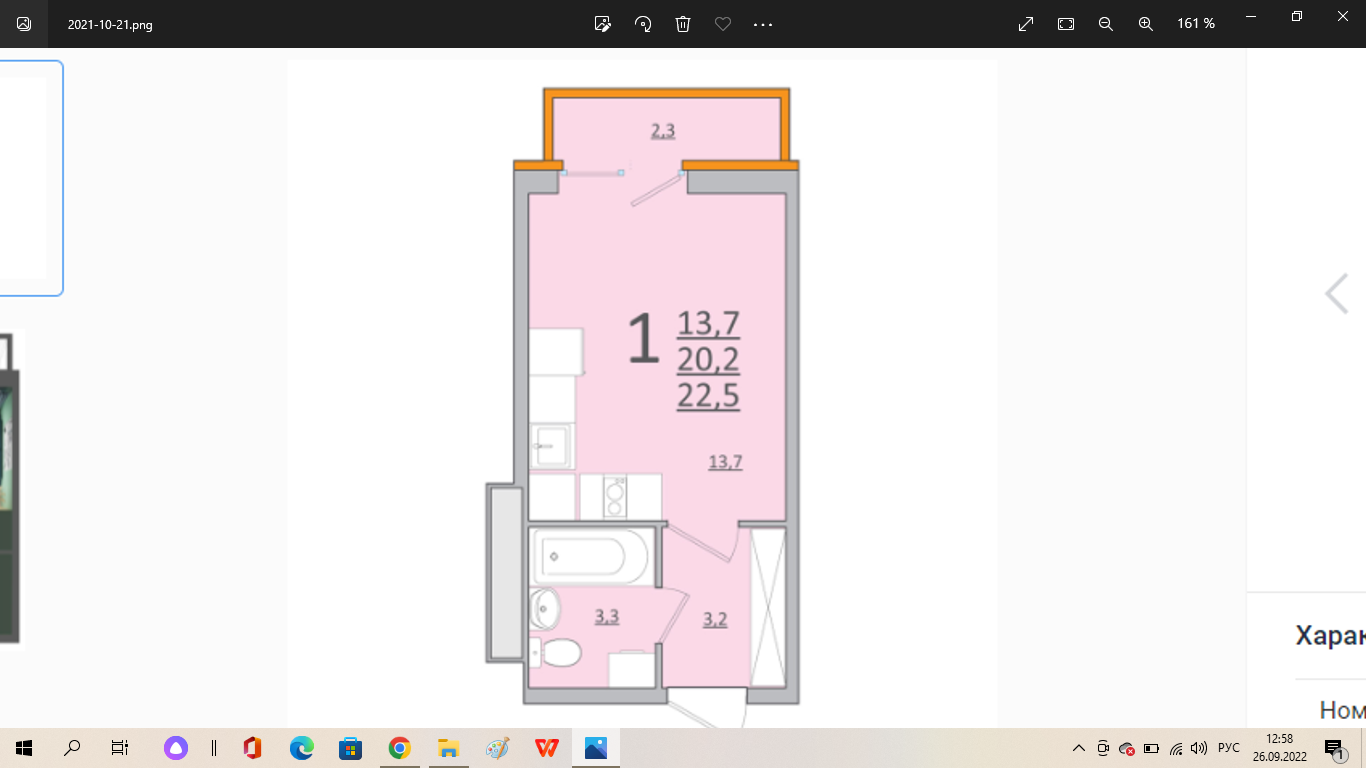Add photo to favorites with heart icon
The image size is (1366, 768).
[723, 24]
